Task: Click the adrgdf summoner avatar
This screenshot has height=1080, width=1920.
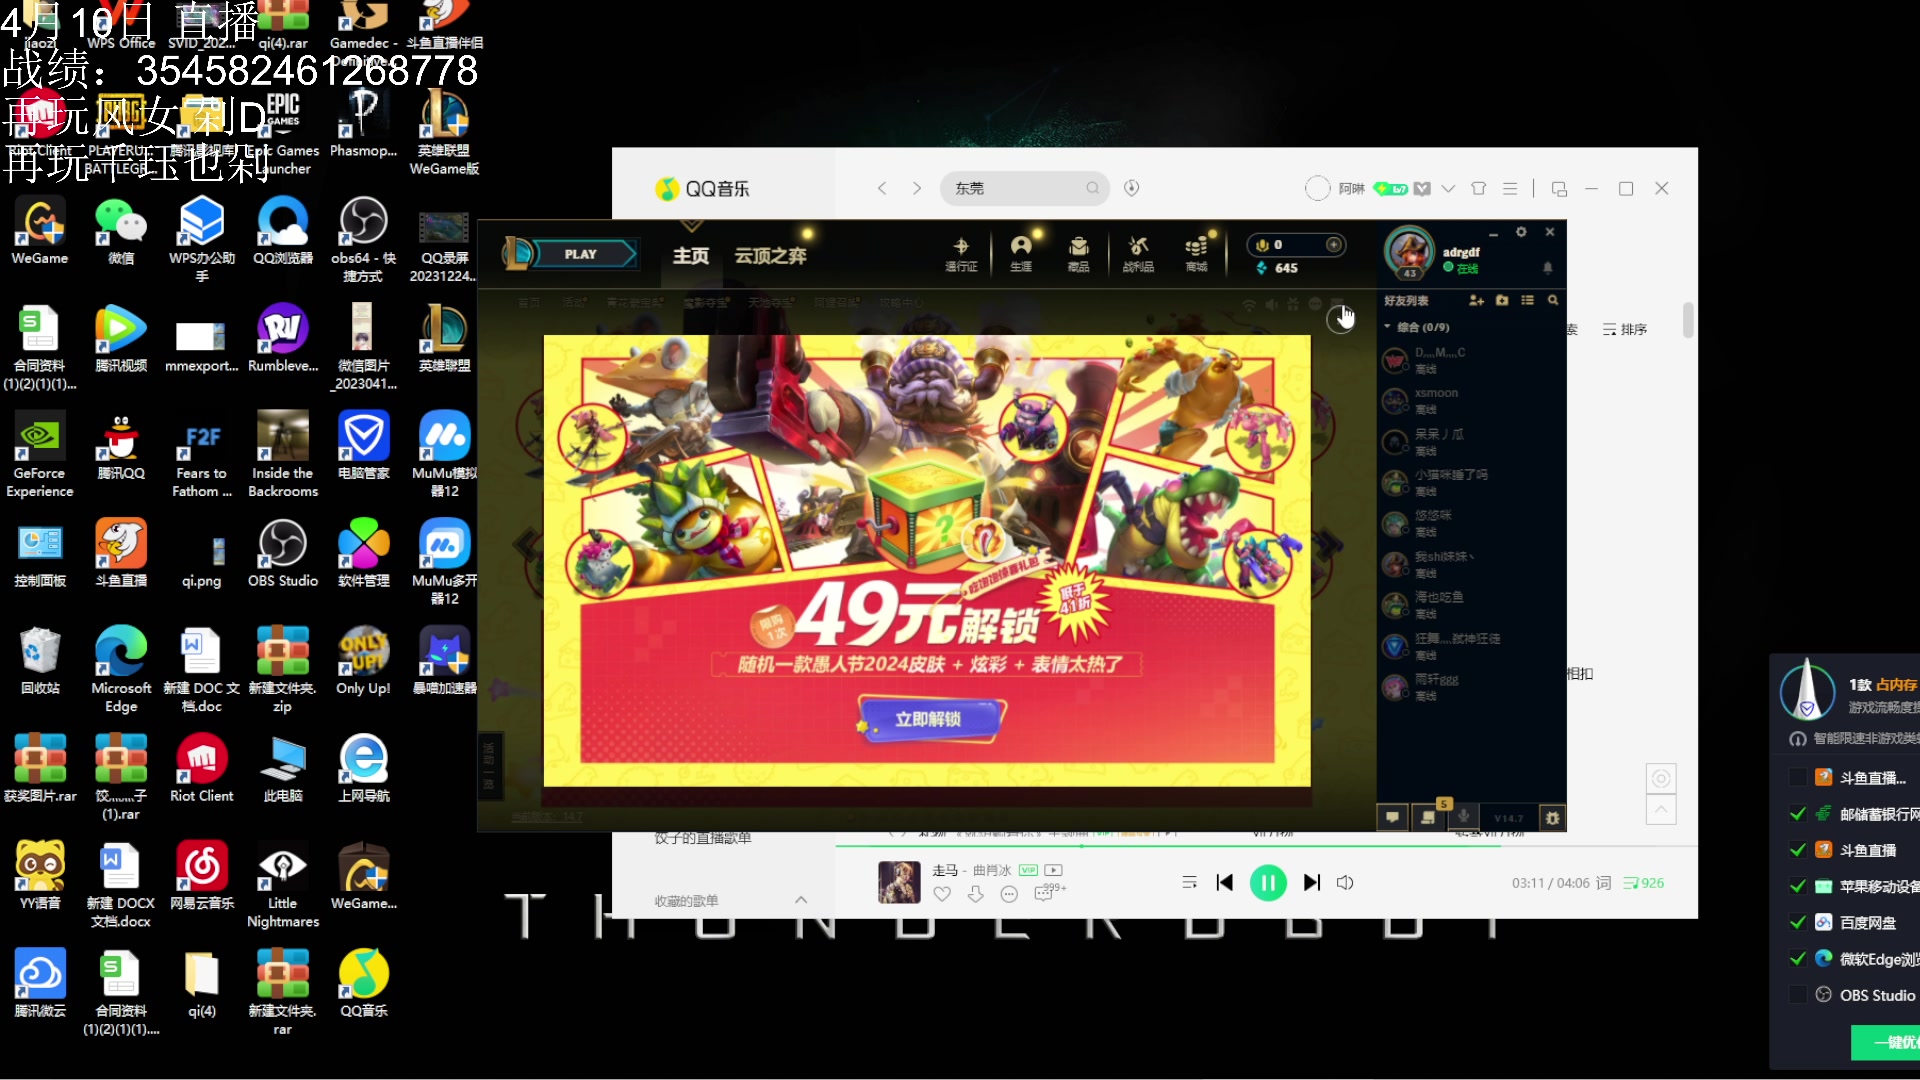Action: tap(1409, 252)
